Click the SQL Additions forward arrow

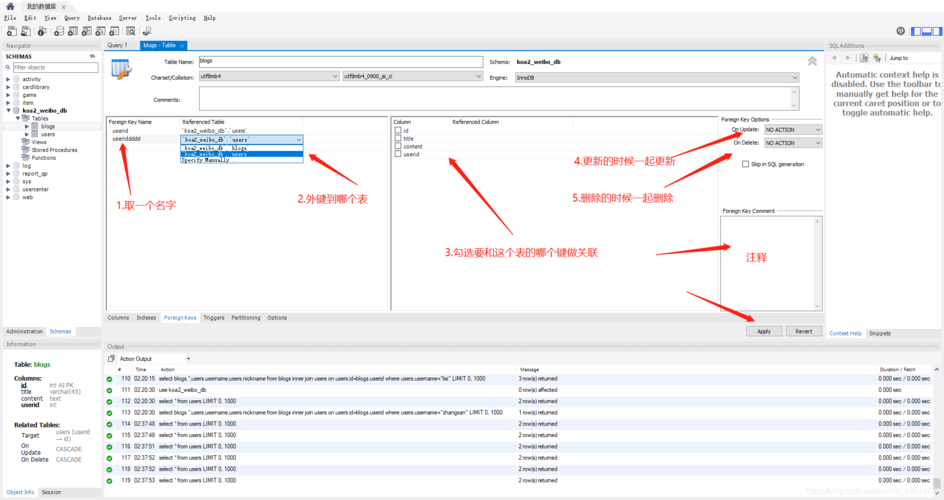pyautogui.click(x=848, y=58)
